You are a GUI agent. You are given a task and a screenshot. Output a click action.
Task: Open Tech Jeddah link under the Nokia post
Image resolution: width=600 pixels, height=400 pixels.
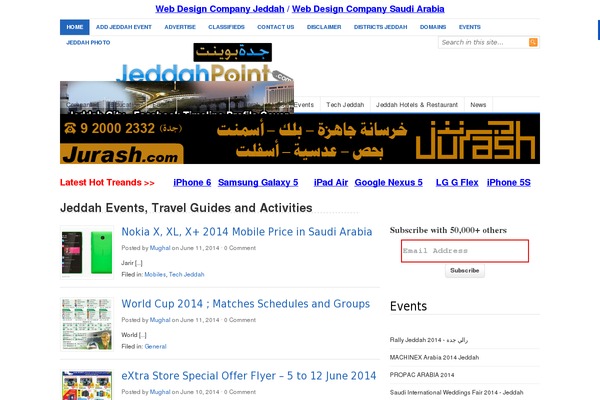(x=186, y=274)
